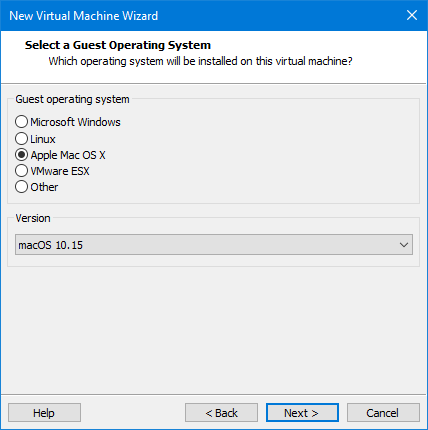Select the Apple Mac OS X radio circle
The image size is (428, 430).
tap(21, 155)
